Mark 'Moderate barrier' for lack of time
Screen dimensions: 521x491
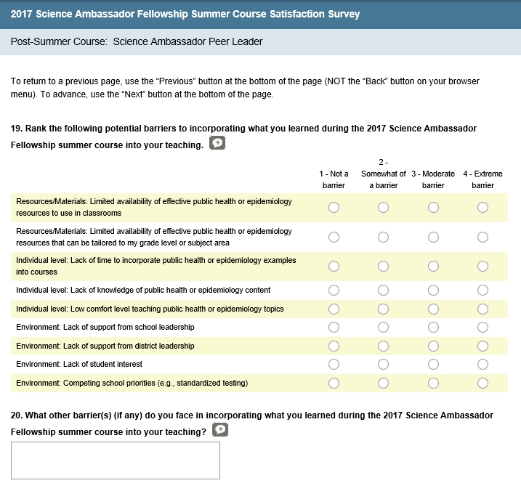(x=433, y=266)
